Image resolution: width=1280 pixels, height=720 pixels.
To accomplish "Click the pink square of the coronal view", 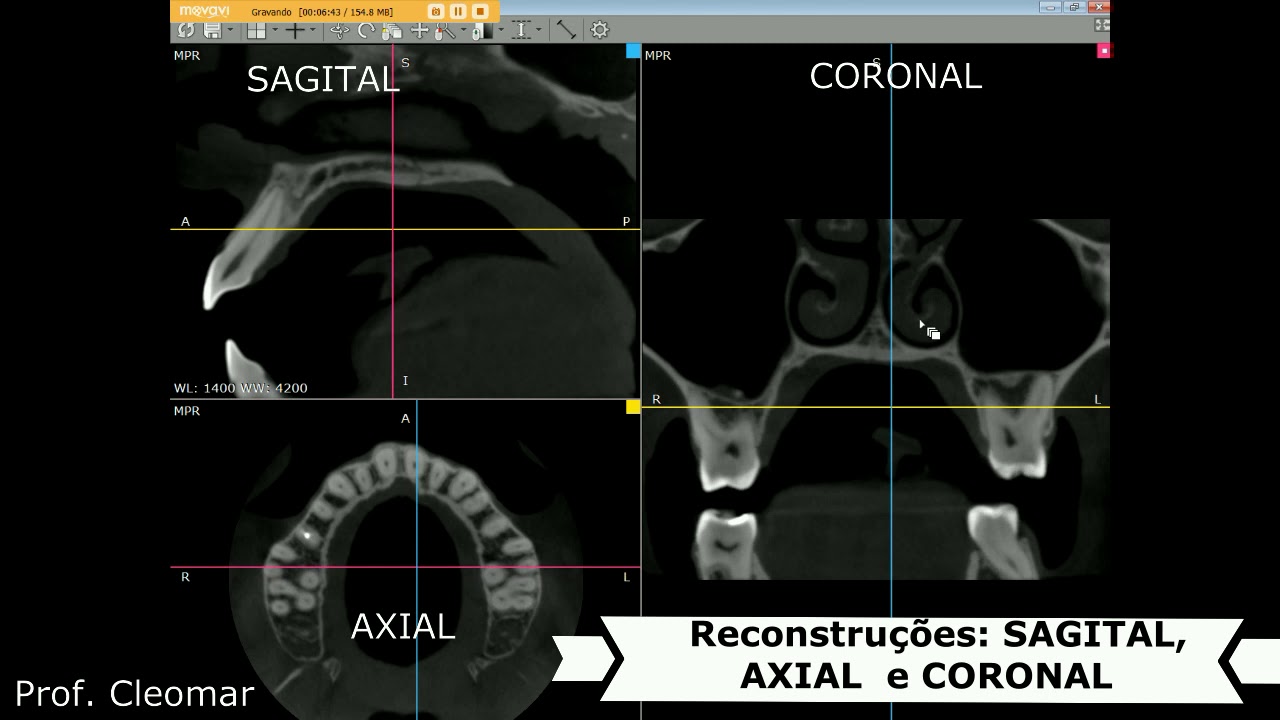I will pos(1104,51).
